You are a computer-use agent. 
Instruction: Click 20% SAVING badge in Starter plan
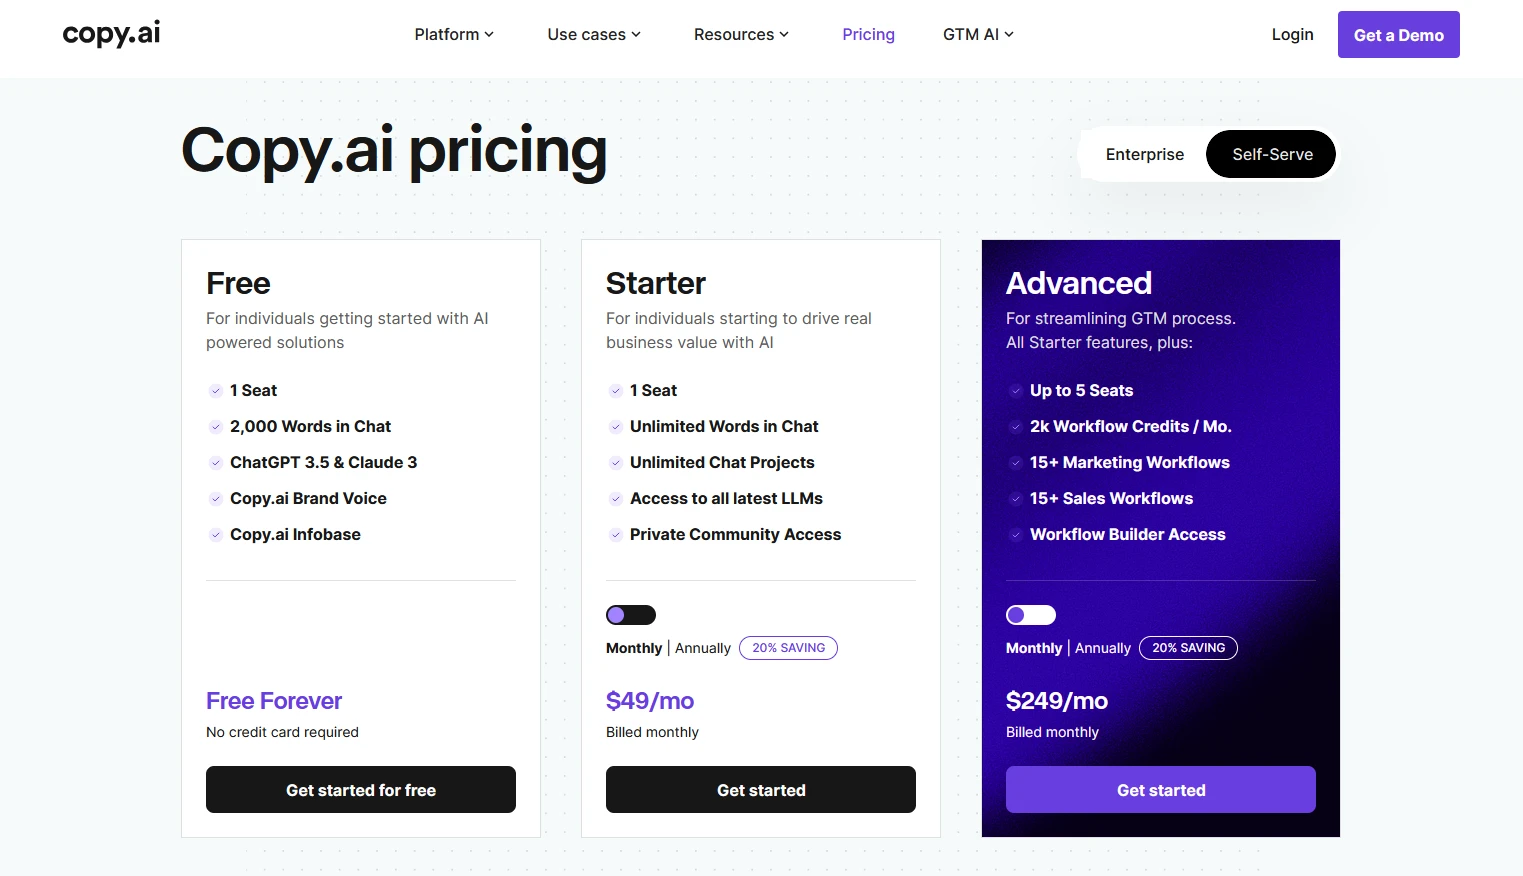tap(788, 648)
